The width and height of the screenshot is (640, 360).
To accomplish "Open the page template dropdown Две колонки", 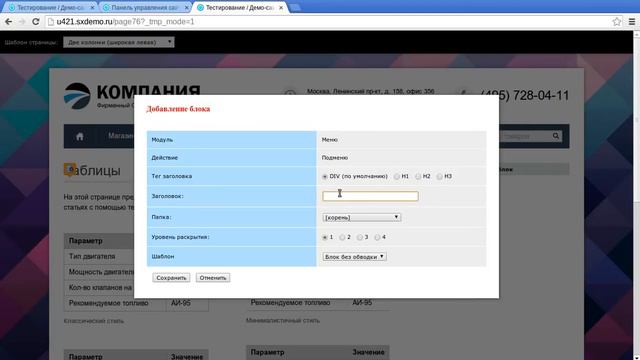I will pos(119,42).
